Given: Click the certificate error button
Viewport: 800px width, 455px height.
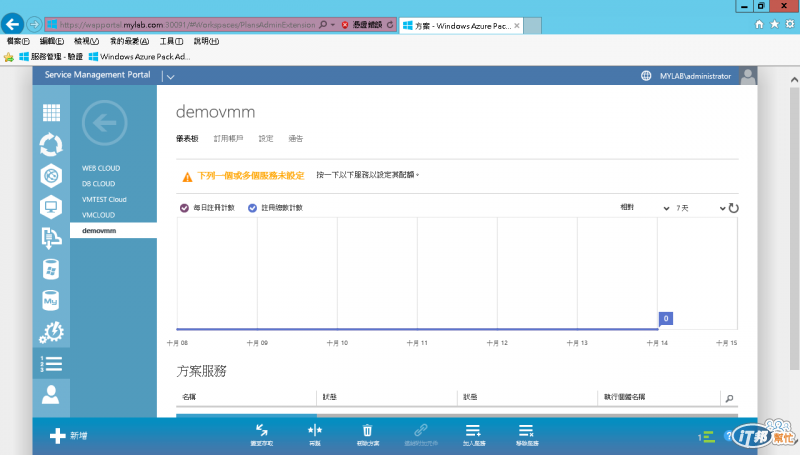Looking at the screenshot, I should [362, 24].
